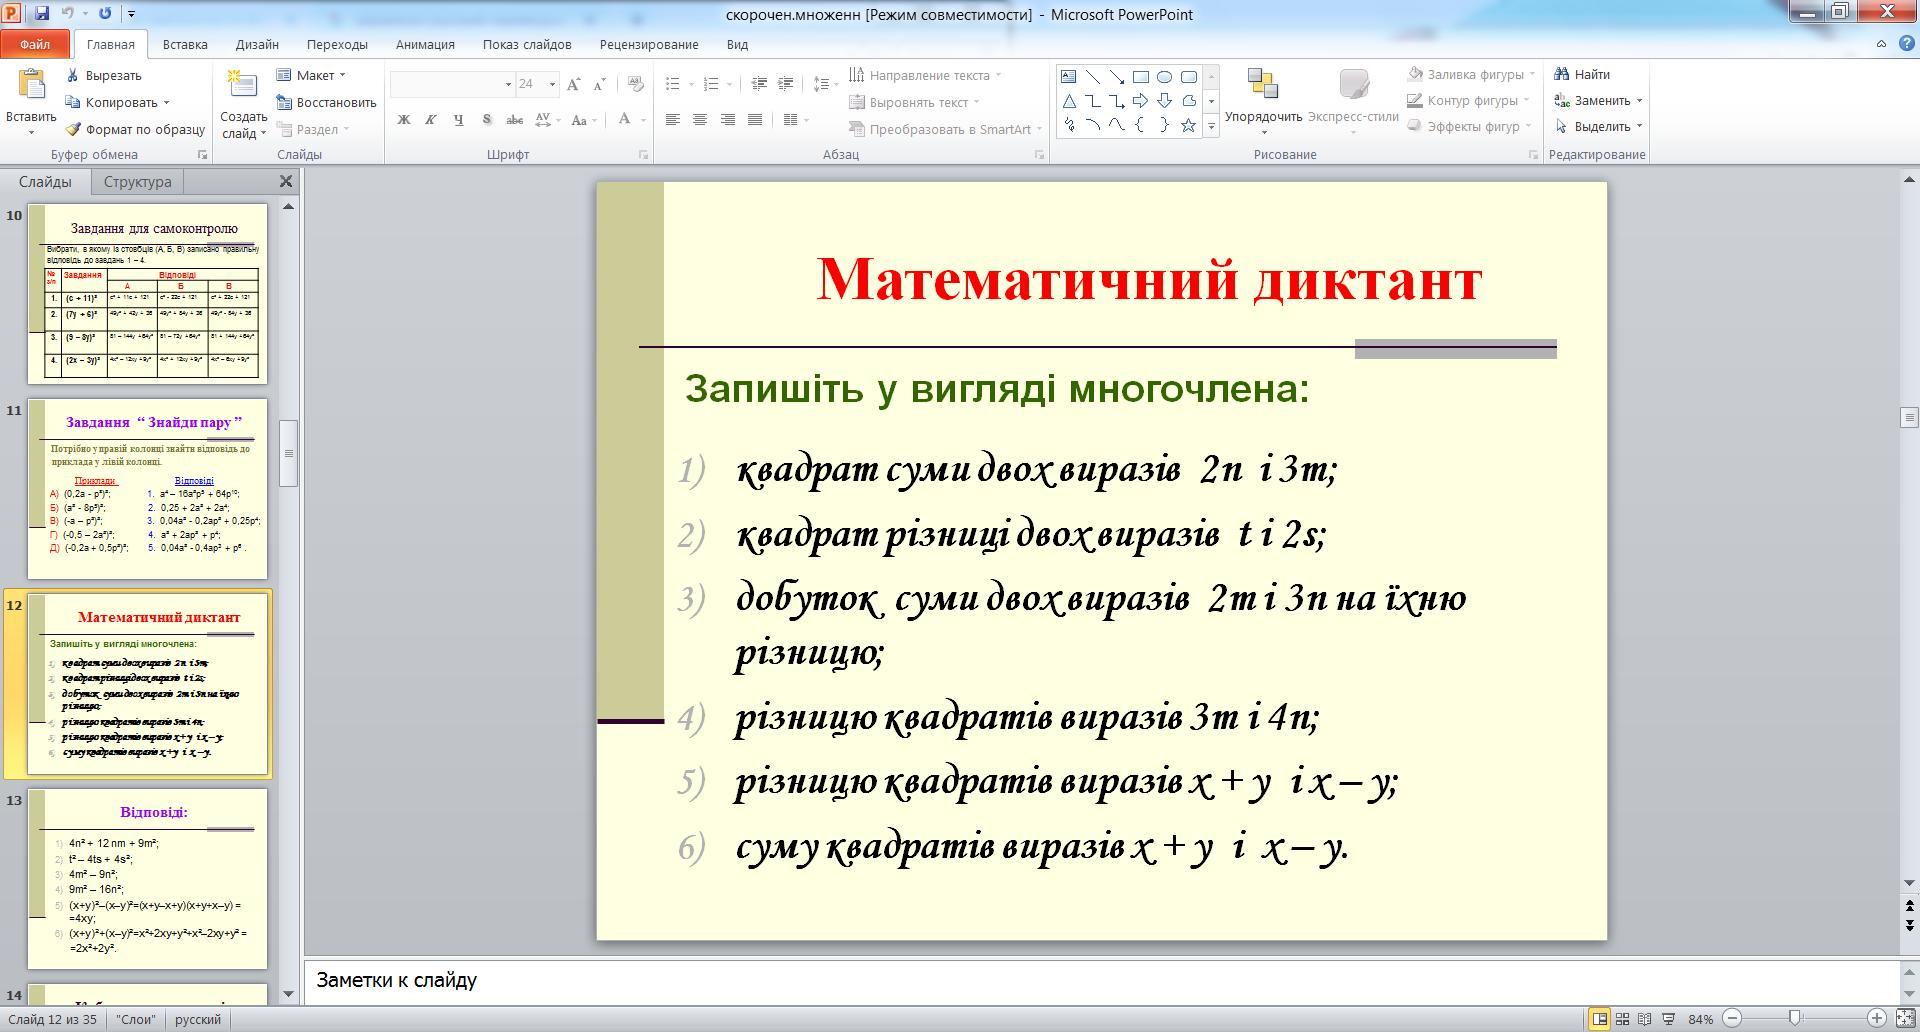Close the slides pane with X
The image size is (1920, 1032).
coord(286,181)
